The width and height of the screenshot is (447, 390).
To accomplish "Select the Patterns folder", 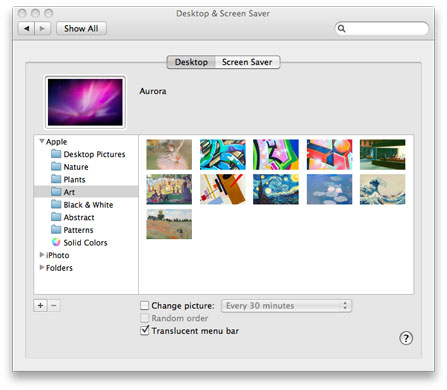I will click(86, 230).
